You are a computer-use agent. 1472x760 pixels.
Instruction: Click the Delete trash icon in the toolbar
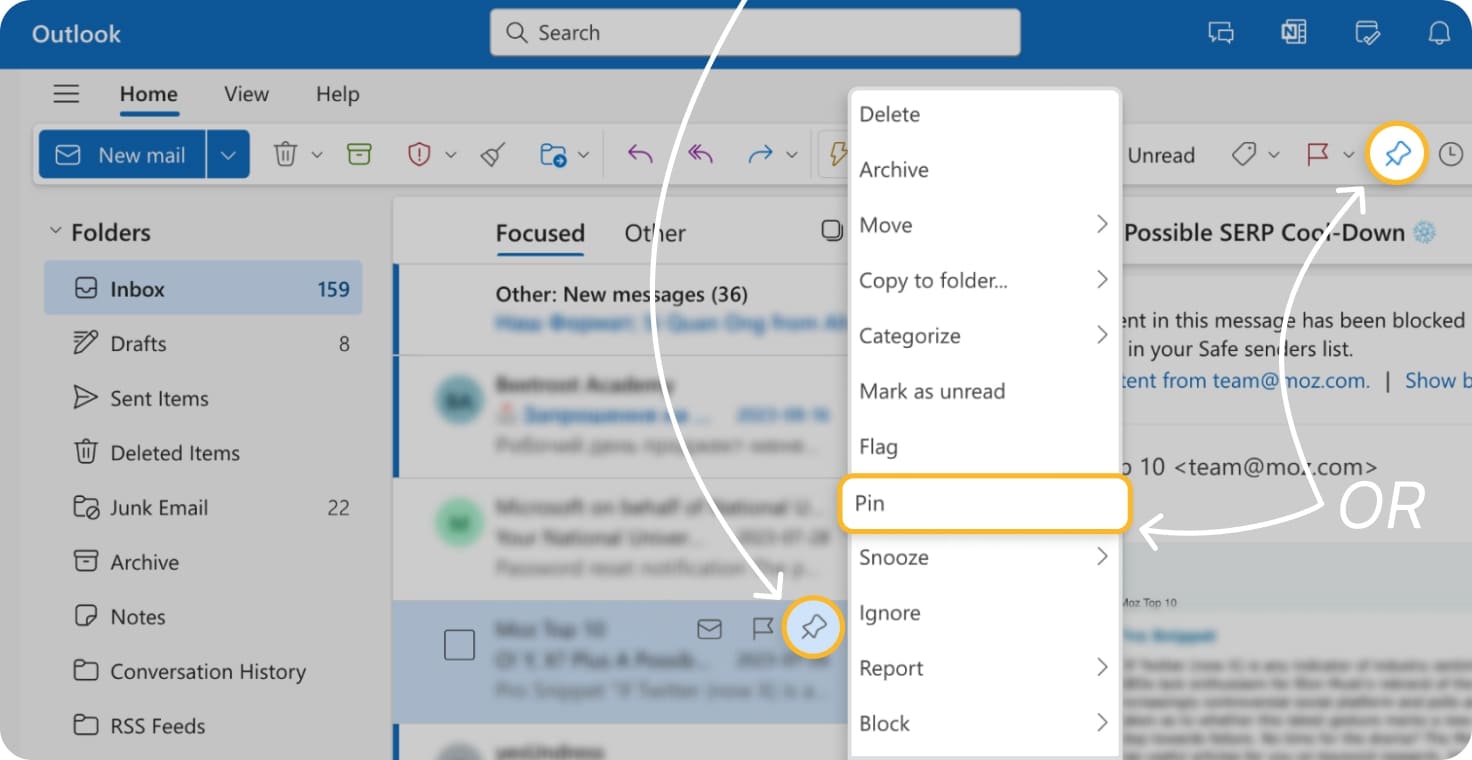pyautogui.click(x=285, y=154)
